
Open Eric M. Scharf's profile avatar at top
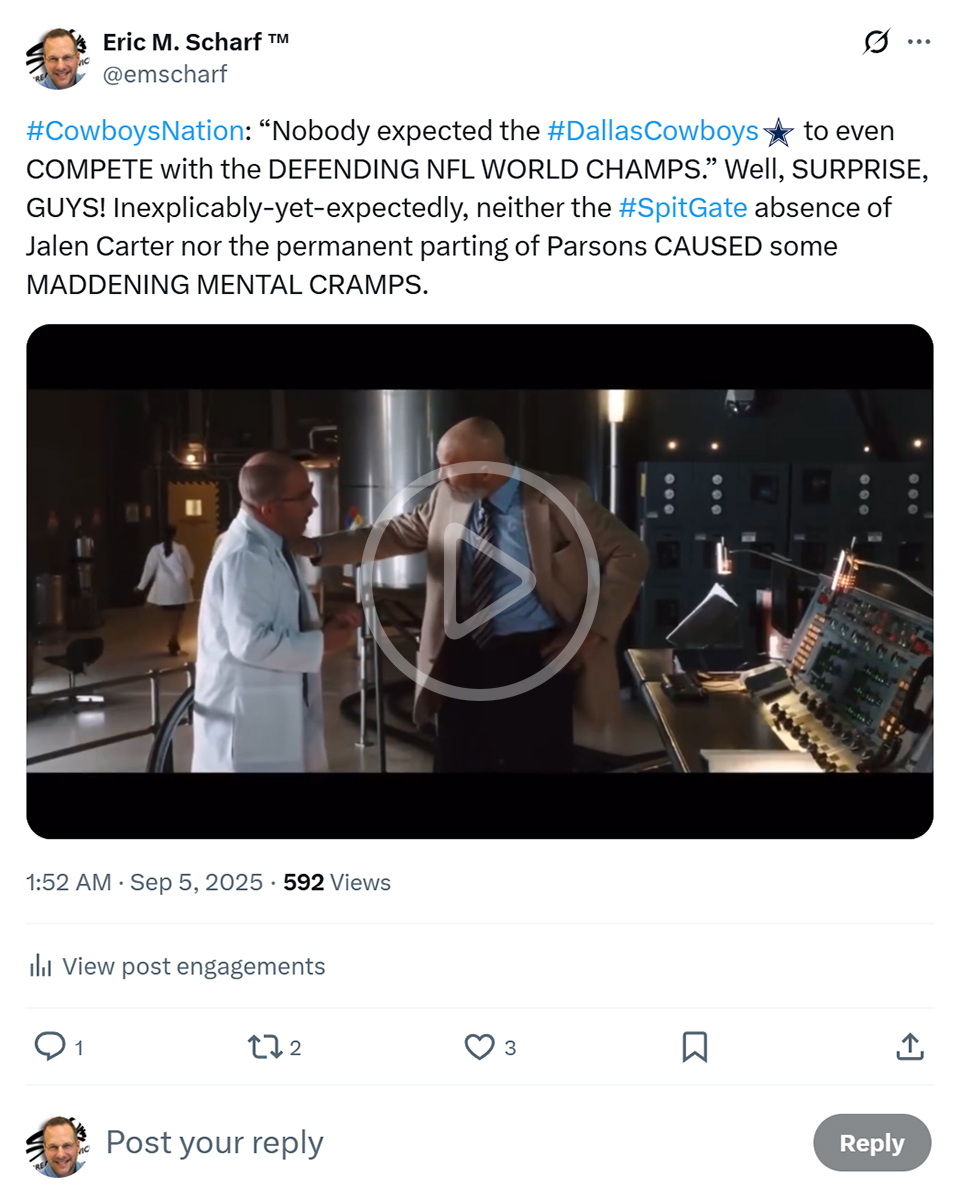(x=57, y=58)
